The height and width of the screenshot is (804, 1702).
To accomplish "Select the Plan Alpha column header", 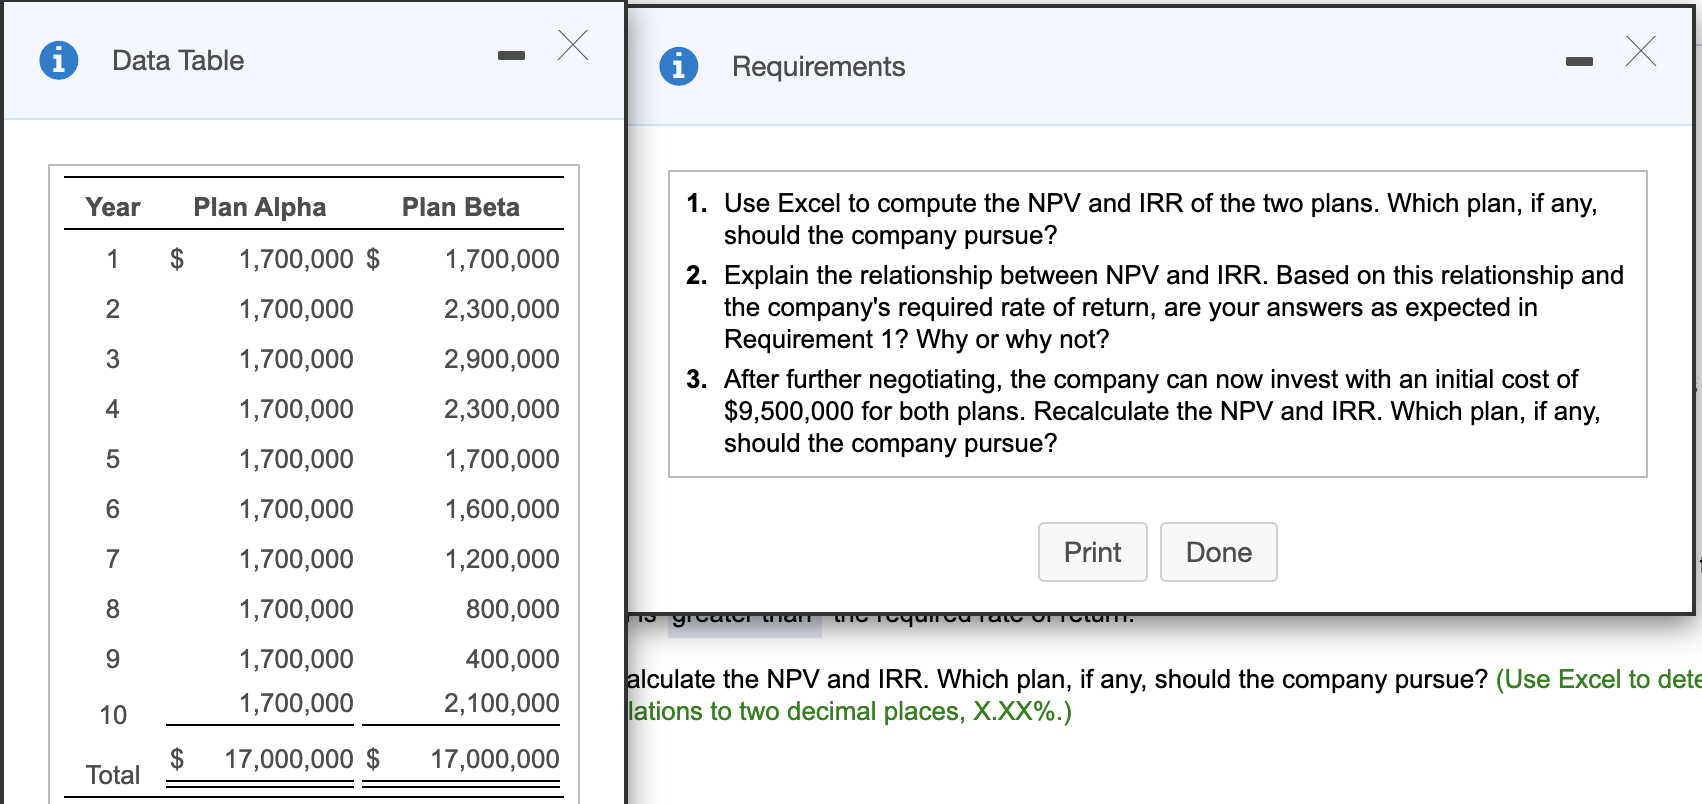I will click(x=260, y=207).
